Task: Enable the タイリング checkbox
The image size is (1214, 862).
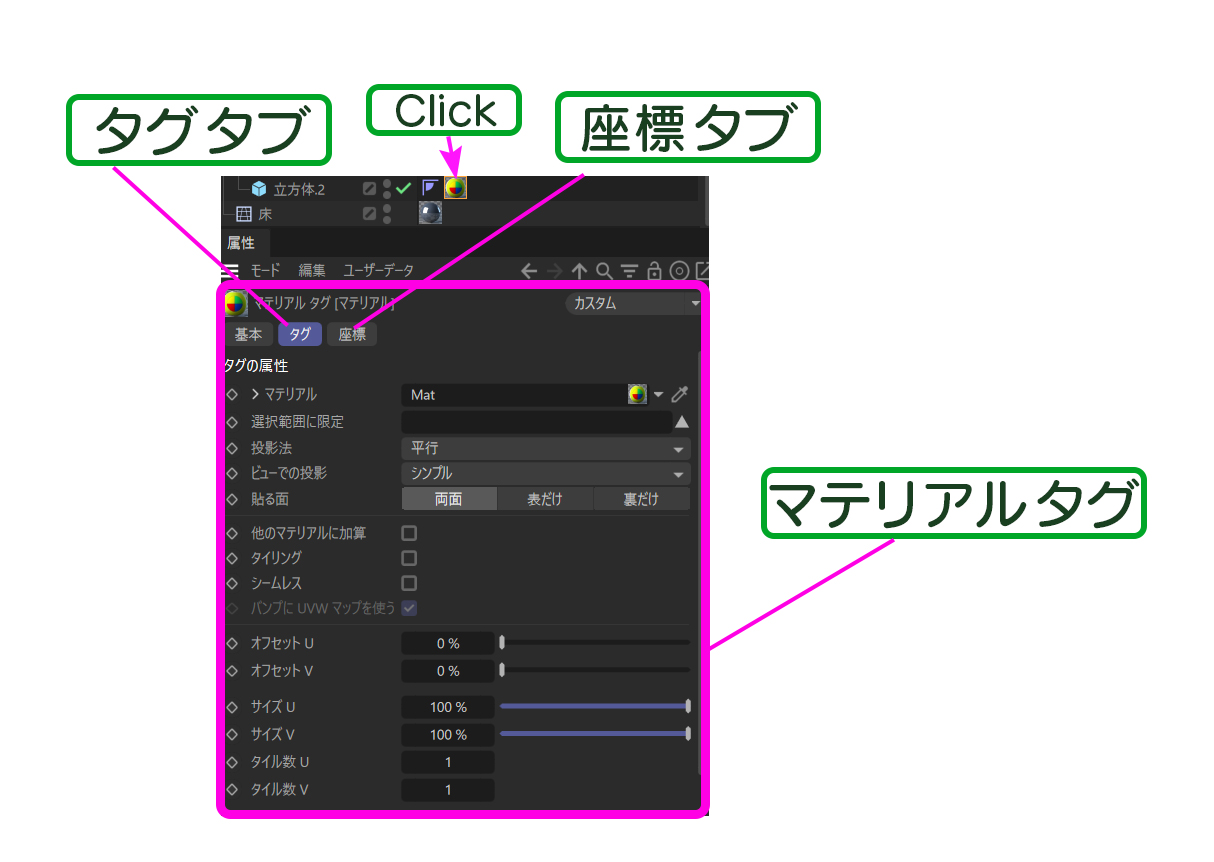Action: pyautogui.click(x=409, y=559)
